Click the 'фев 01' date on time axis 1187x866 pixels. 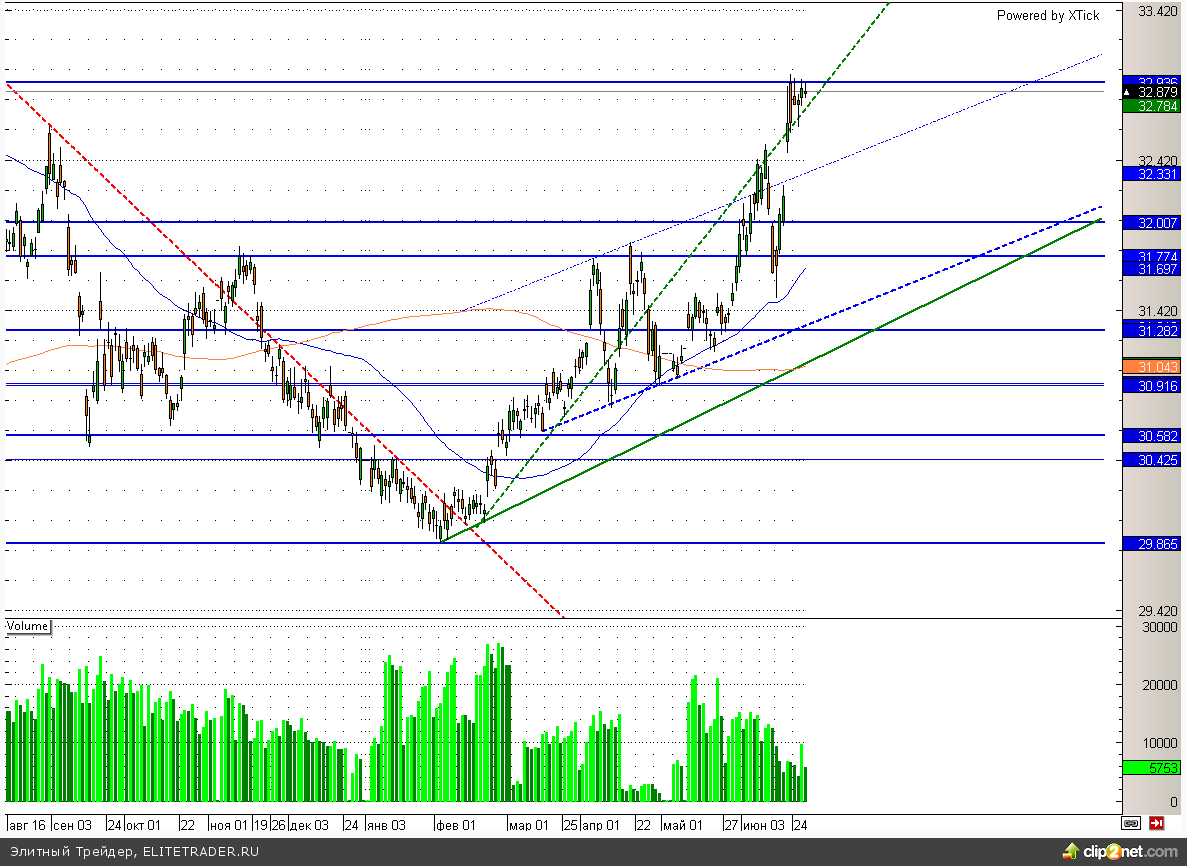(455, 825)
